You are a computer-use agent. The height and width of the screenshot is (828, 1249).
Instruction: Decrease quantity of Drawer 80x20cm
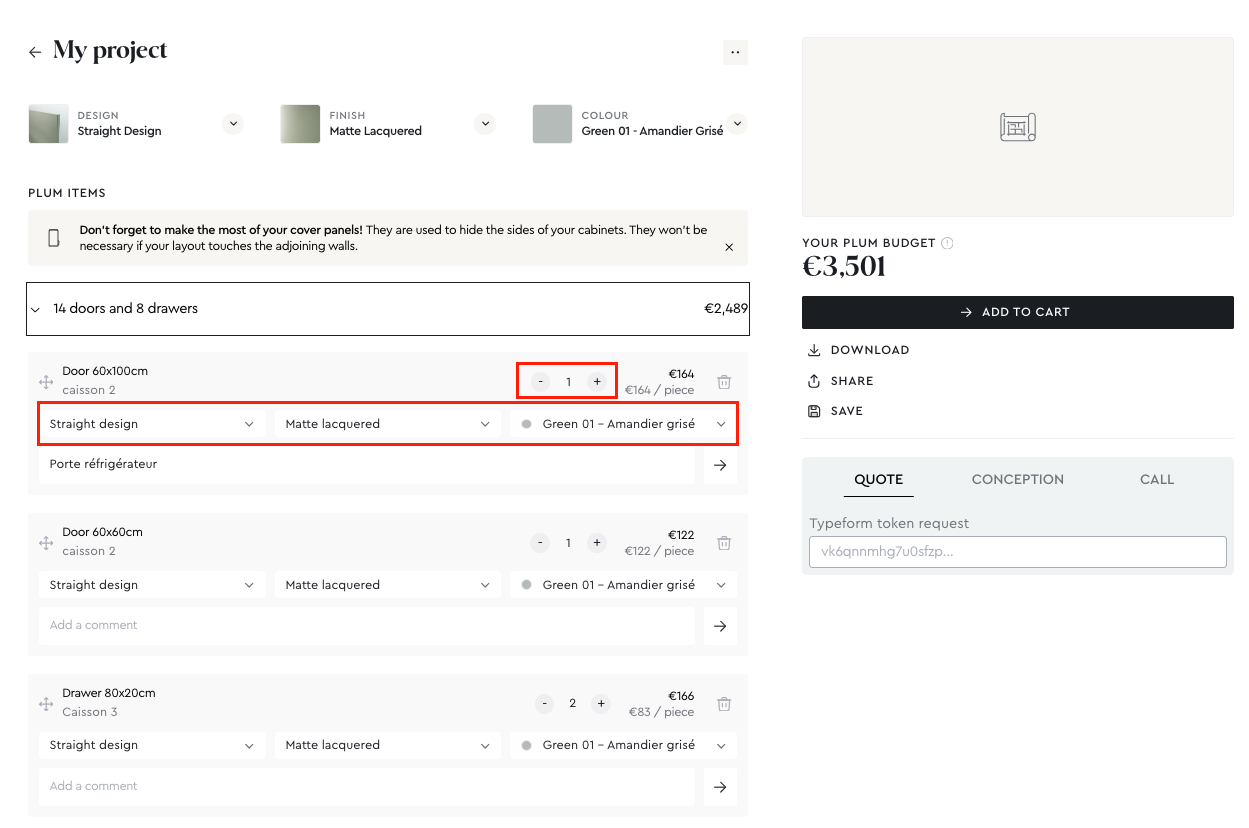(544, 704)
